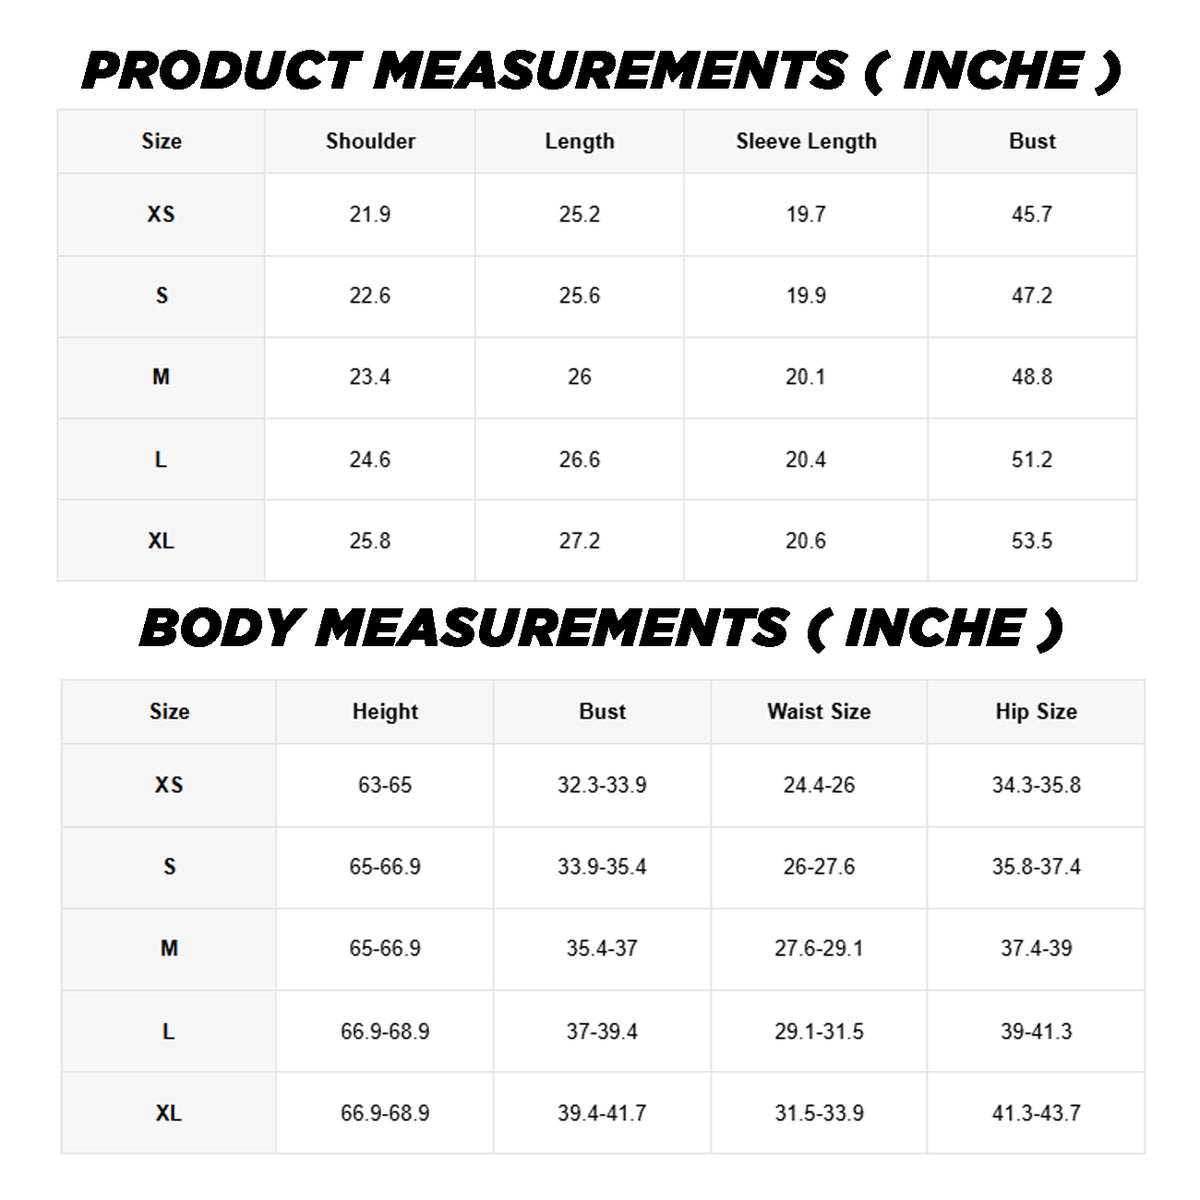Click the Body Measurements title
The height and width of the screenshot is (1200, 1200).
tap(600, 628)
